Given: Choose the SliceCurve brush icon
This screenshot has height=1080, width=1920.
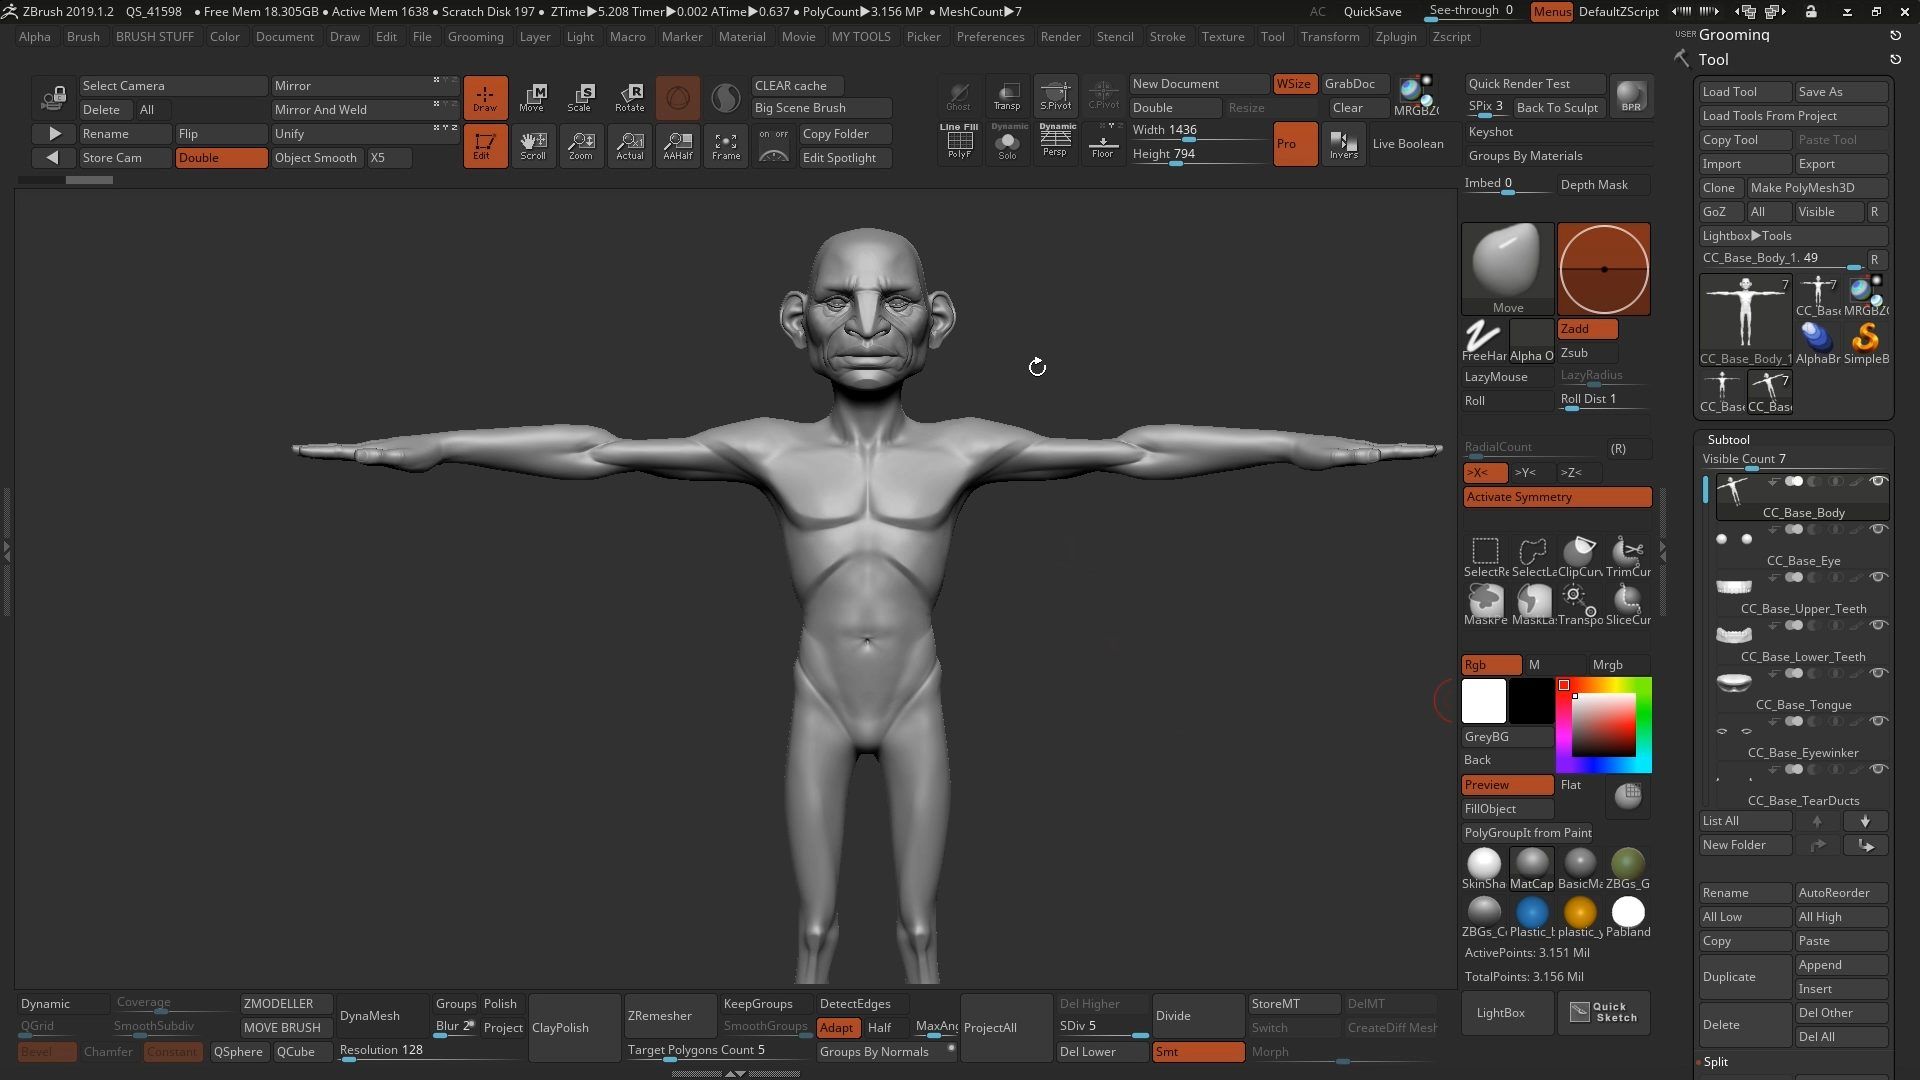Looking at the screenshot, I should [x=1628, y=606].
